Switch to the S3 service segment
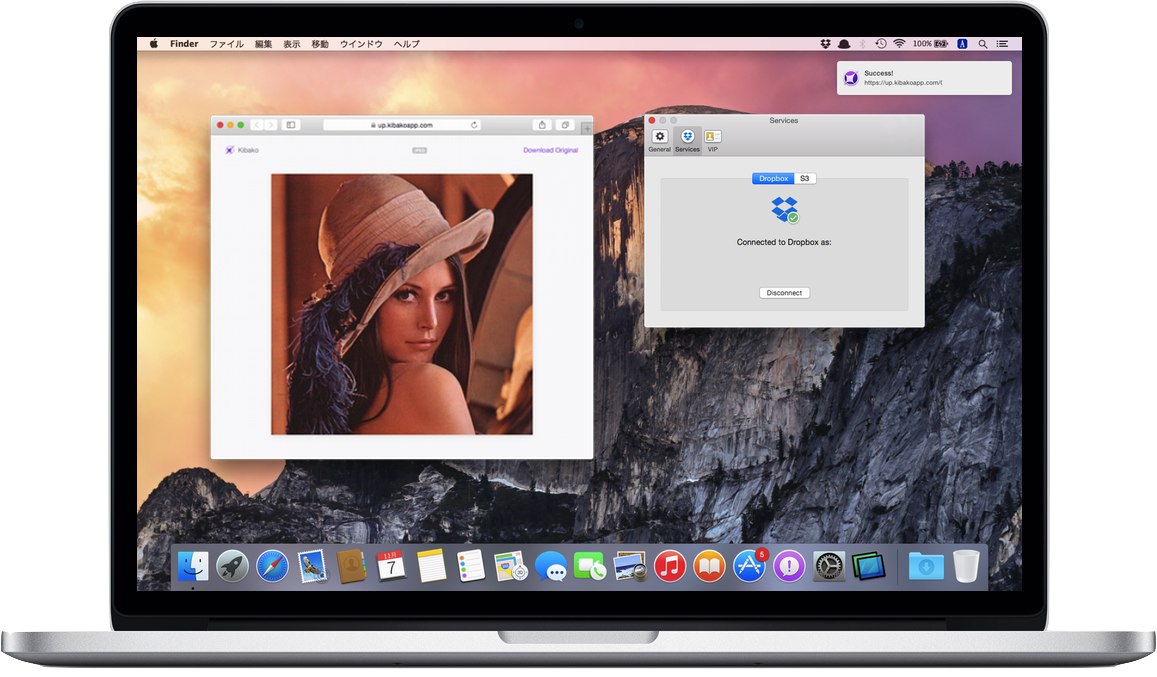The width and height of the screenshot is (1157, 677). point(805,179)
